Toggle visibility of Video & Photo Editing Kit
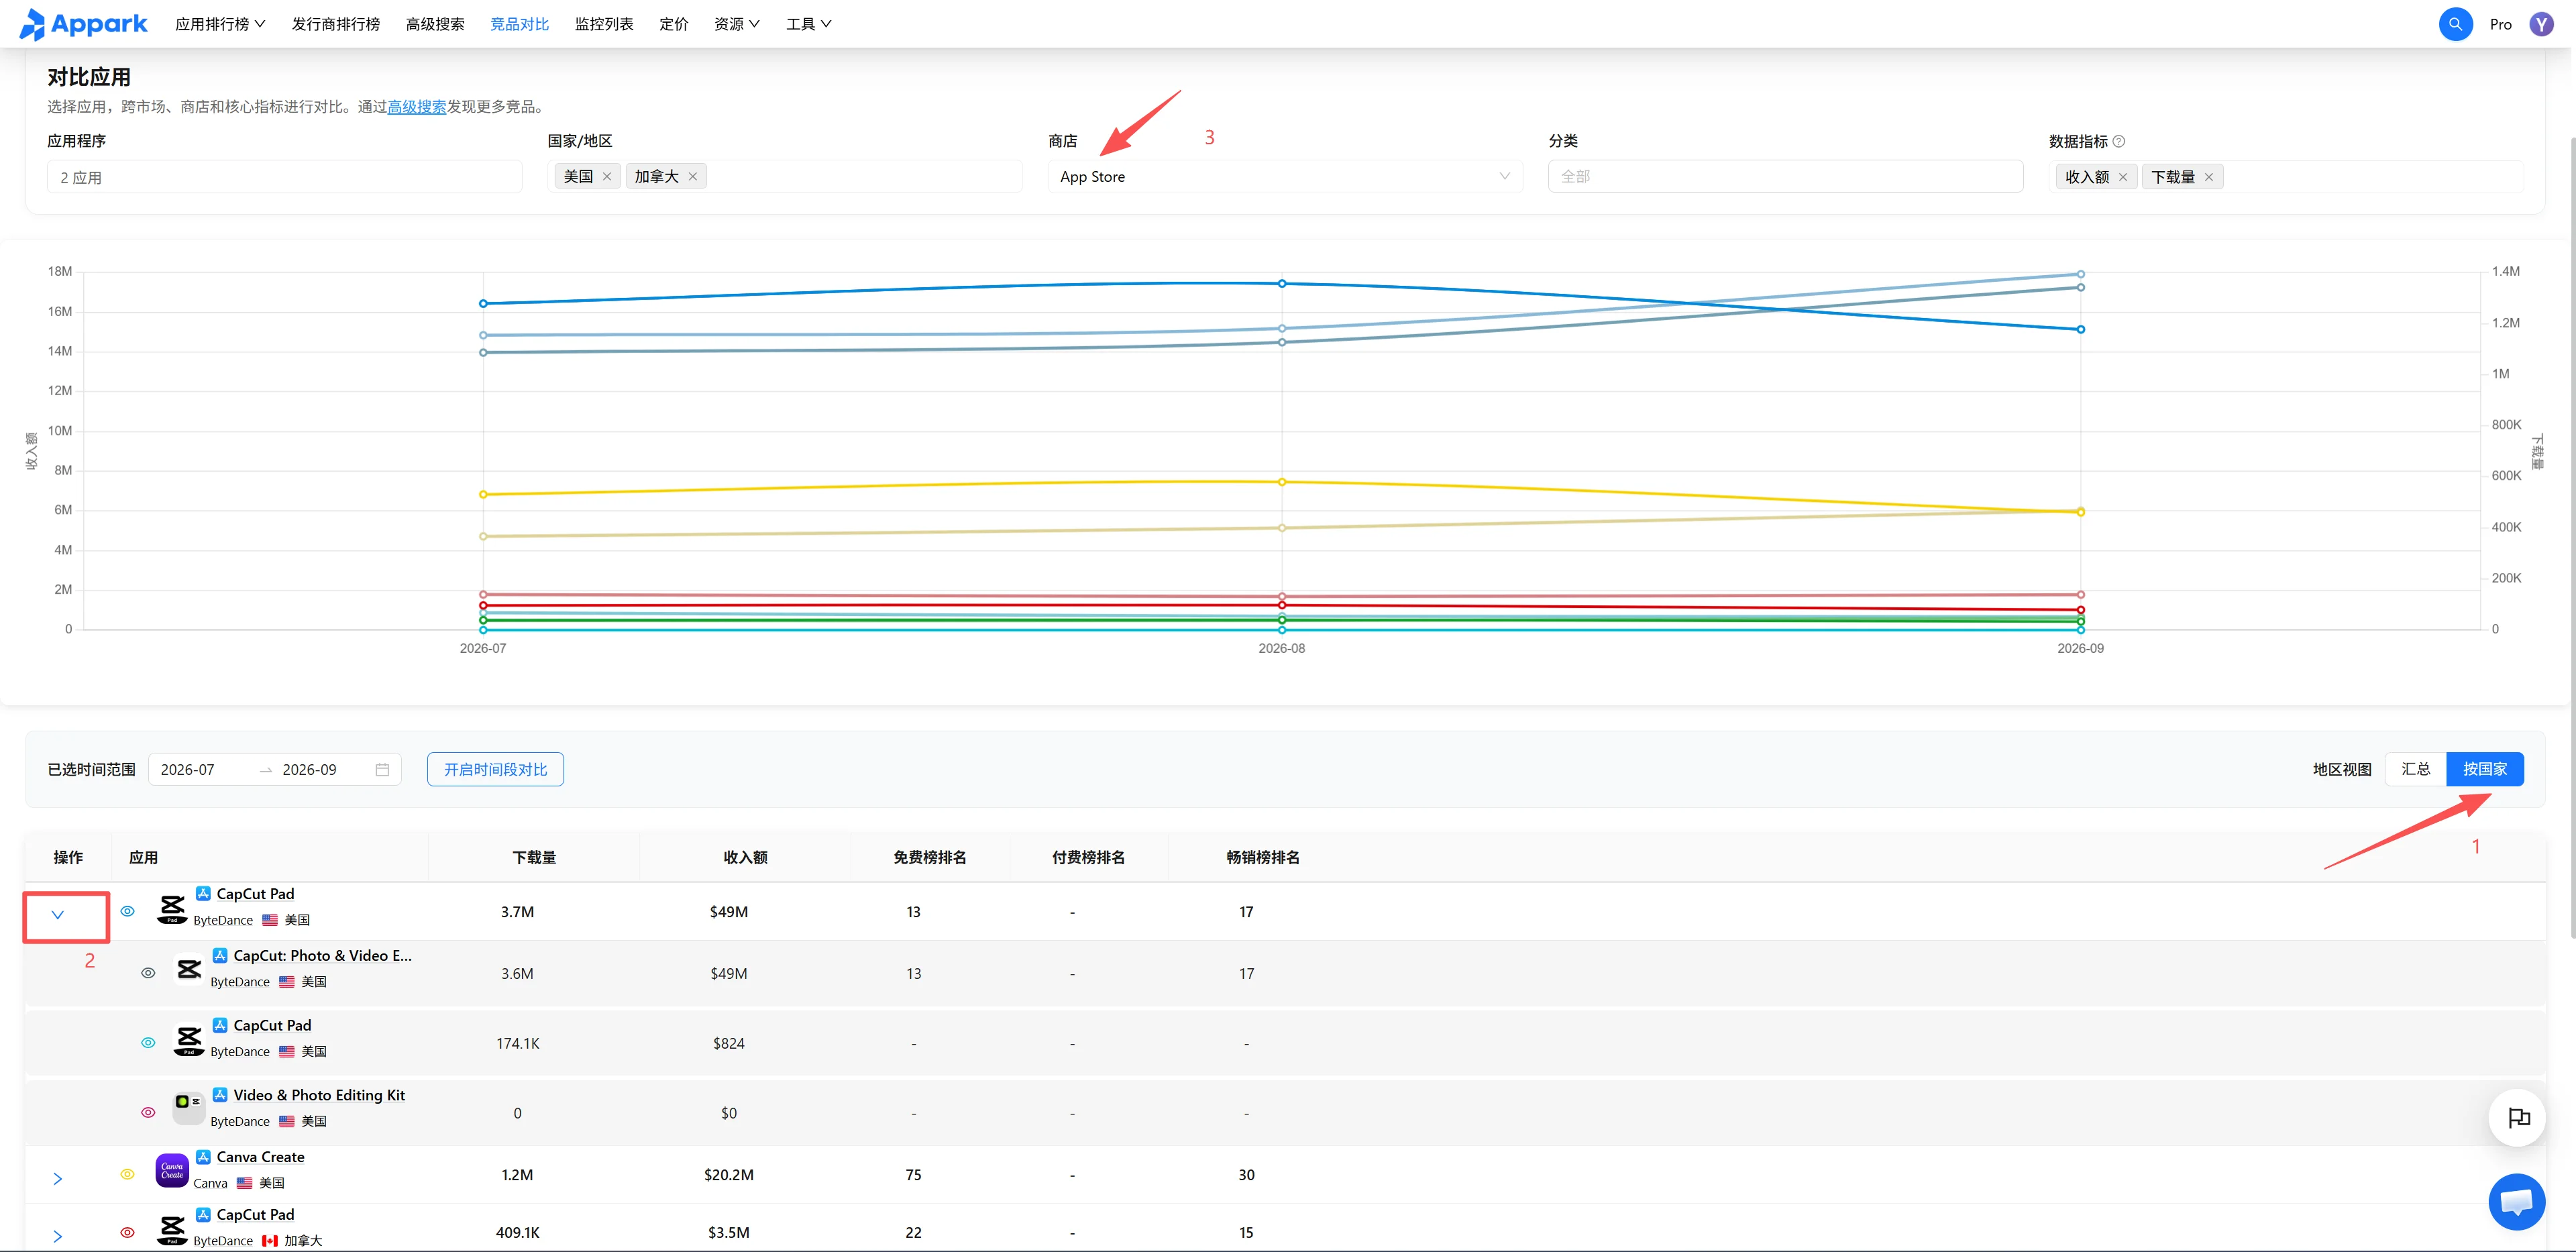Screen dimensions: 2576x1252 point(148,1112)
